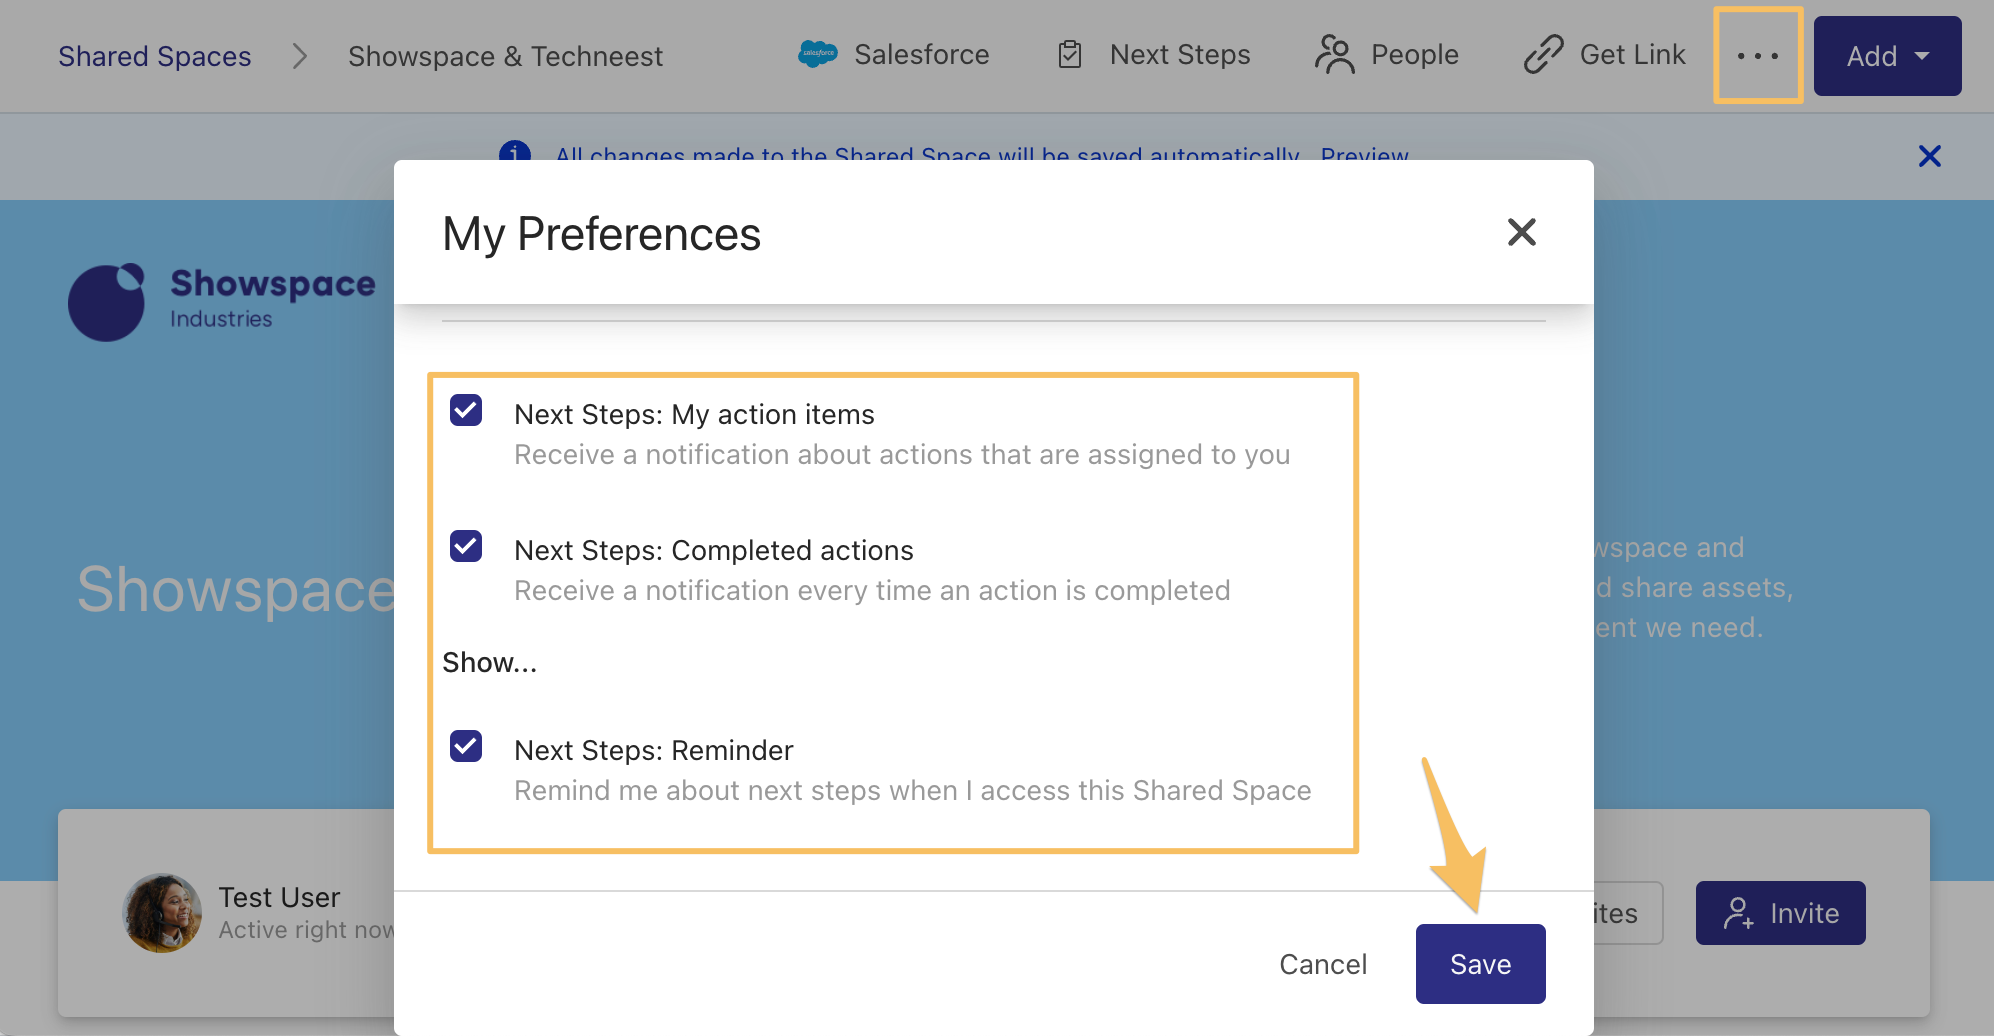Image resolution: width=1994 pixels, height=1036 pixels.
Task: Click the My Preferences dialog title
Action: 601,235
